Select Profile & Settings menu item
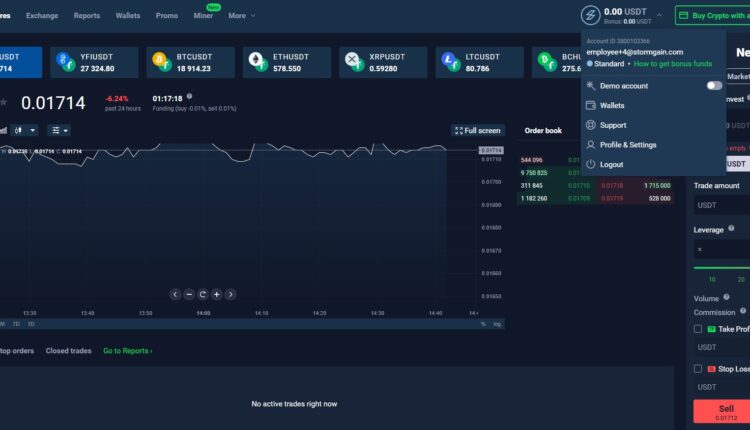The width and height of the screenshot is (750, 430). tap(627, 145)
